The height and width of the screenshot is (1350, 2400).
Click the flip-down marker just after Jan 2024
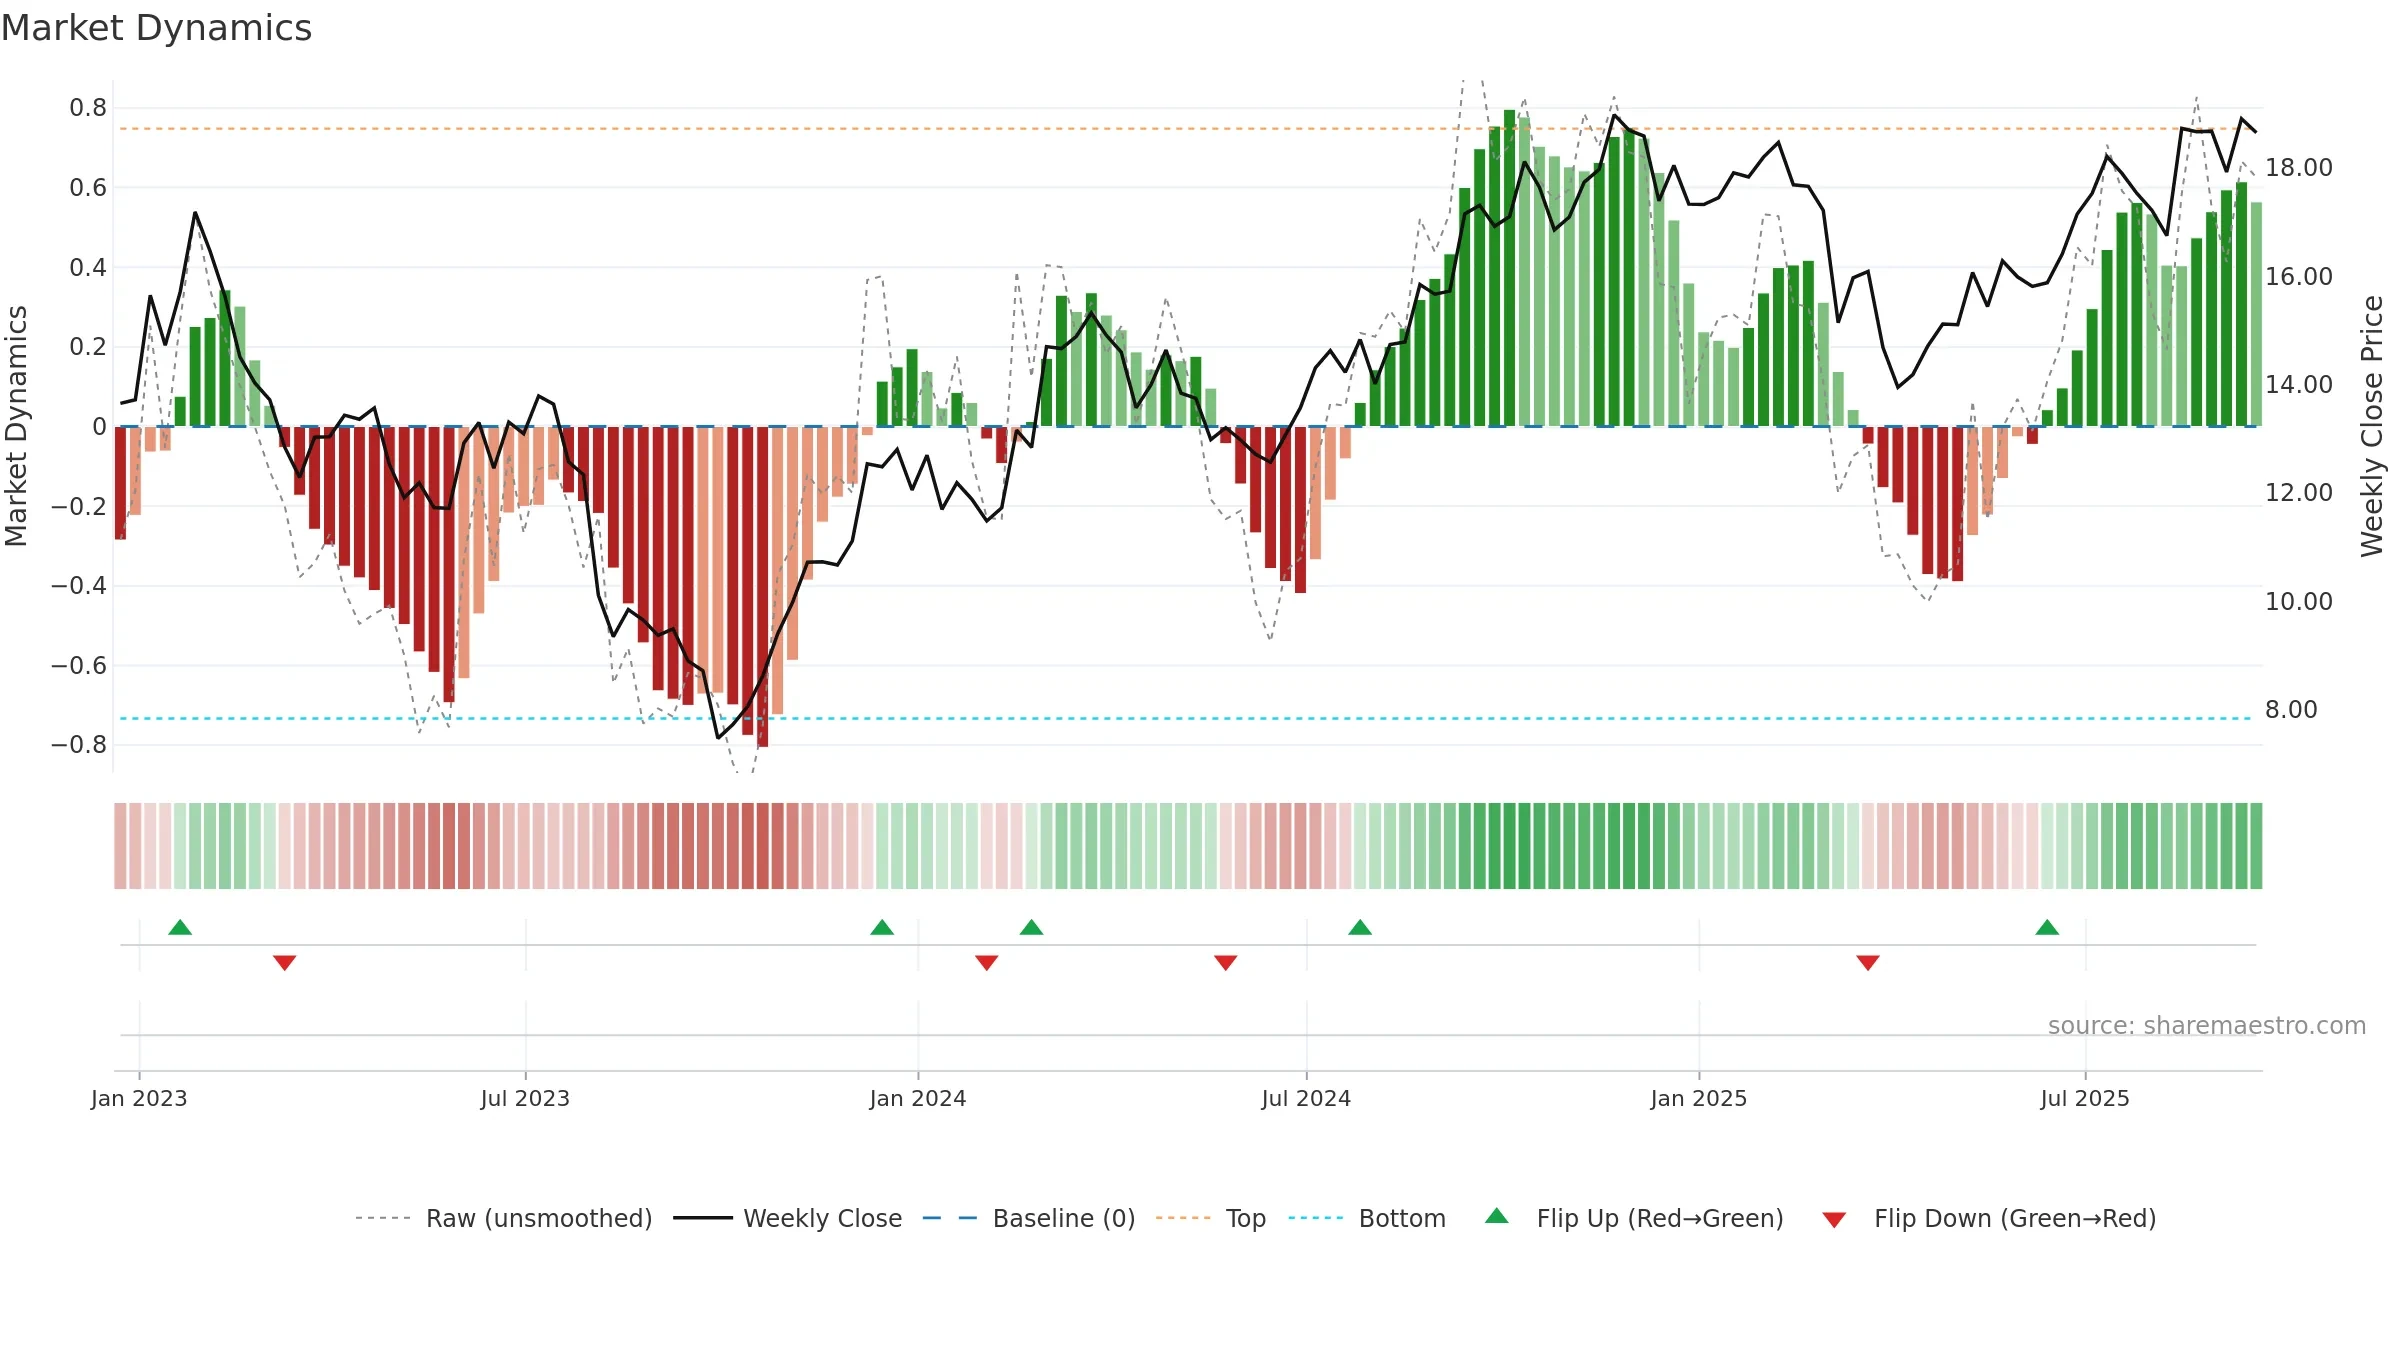click(x=987, y=963)
